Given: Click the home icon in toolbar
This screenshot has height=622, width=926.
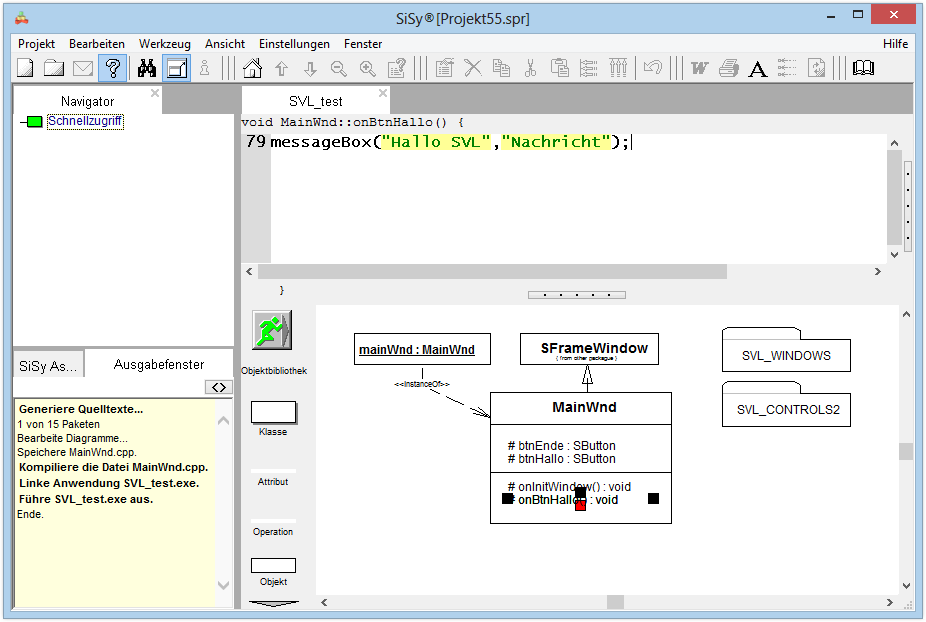Looking at the screenshot, I should [253, 68].
